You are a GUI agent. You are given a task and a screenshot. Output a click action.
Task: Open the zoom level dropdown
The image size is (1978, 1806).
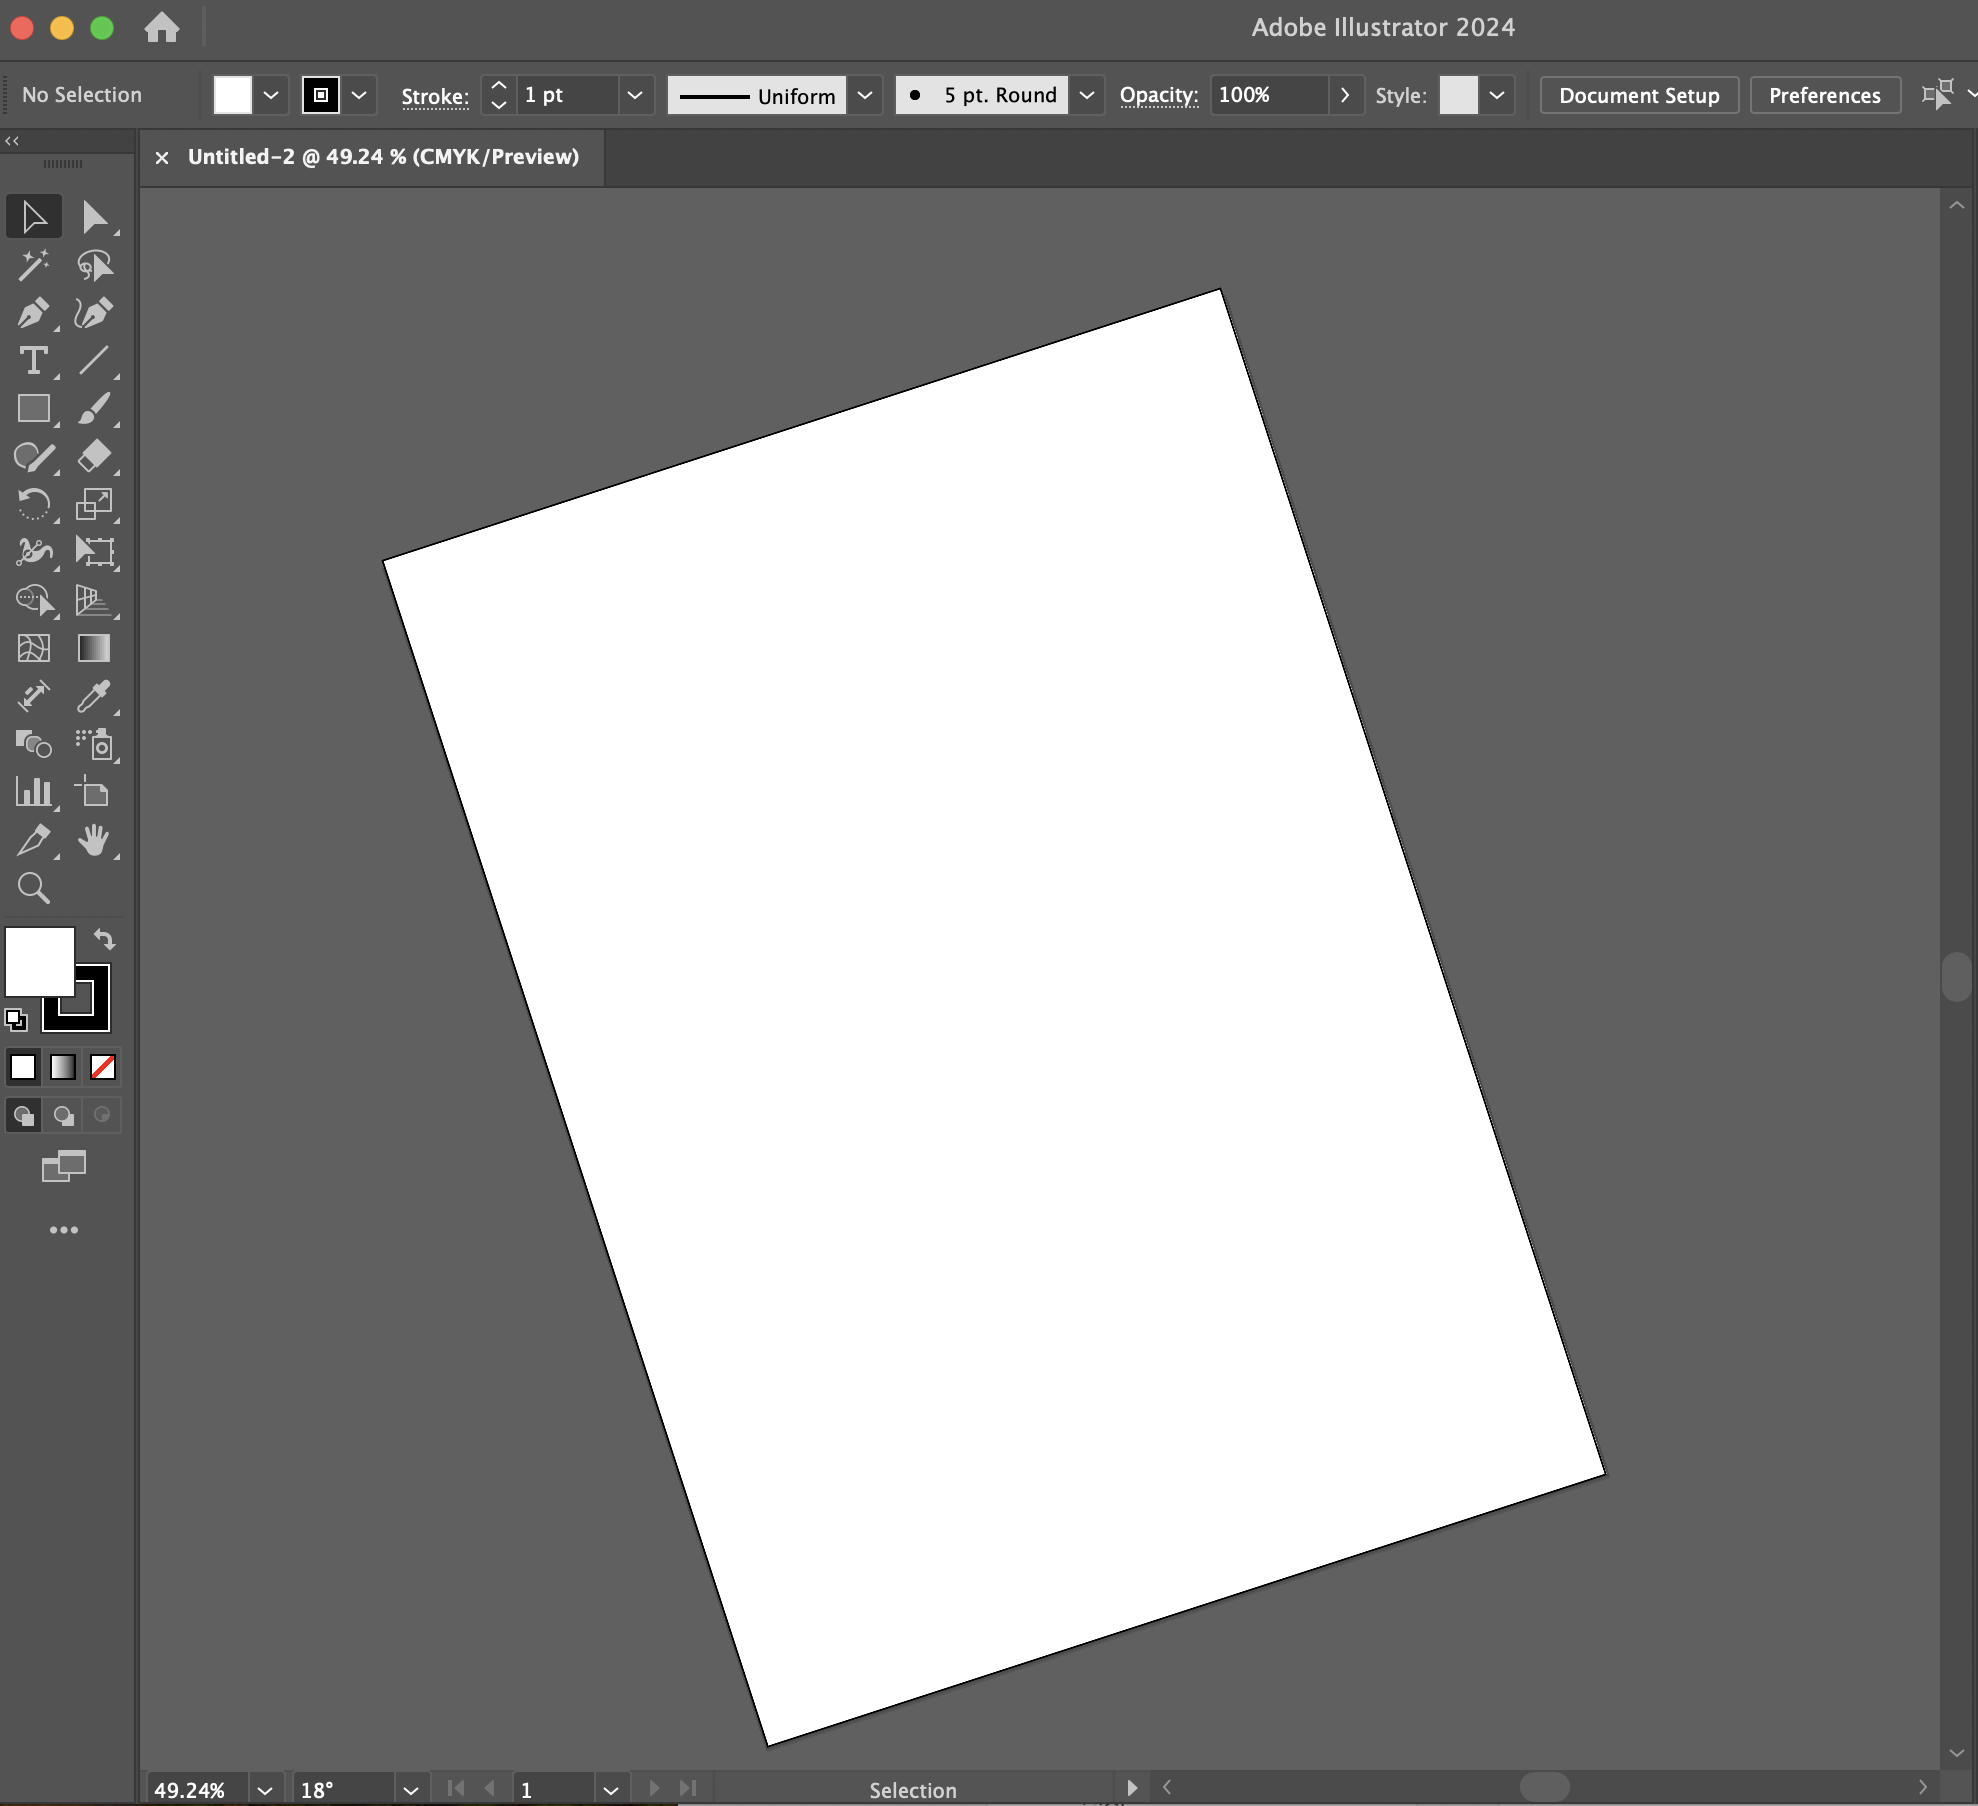click(265, 1790)
